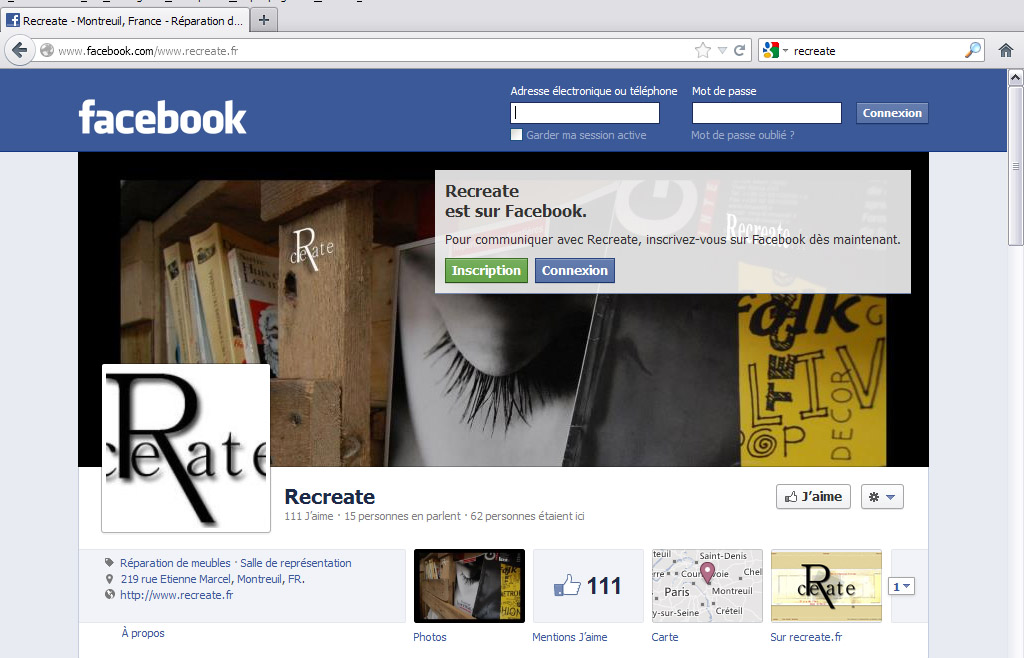The width and height of the screenshot is (1024, 658).
Task: Open the Photos thumbnail
Action: point(469,586)
